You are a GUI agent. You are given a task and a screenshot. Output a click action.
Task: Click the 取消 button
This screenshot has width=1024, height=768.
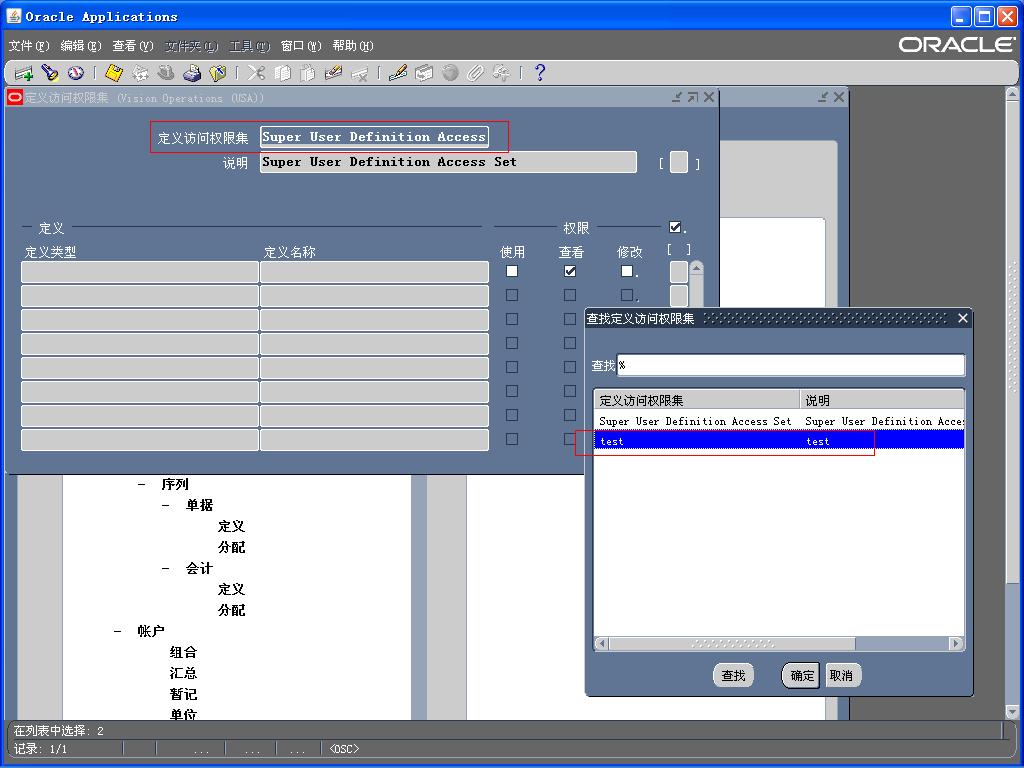point(842,675)
